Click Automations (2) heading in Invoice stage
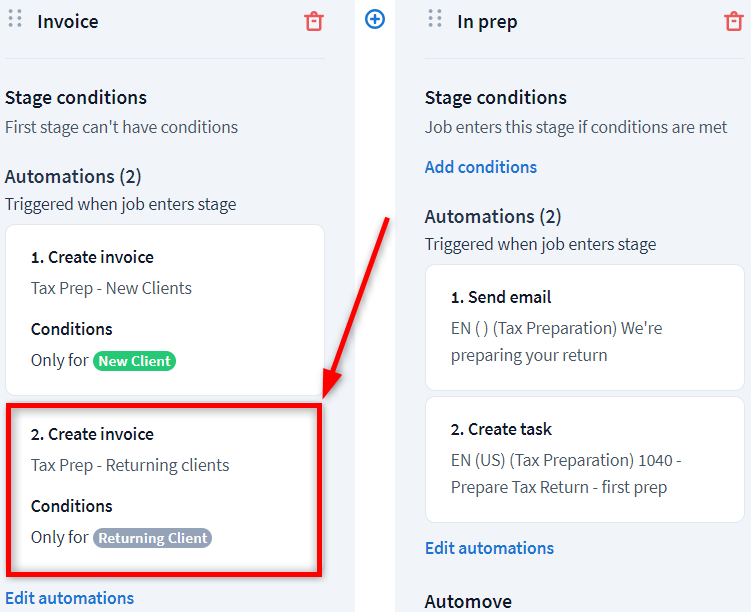This screenshot has height=612, width=751. coord(73,177)
